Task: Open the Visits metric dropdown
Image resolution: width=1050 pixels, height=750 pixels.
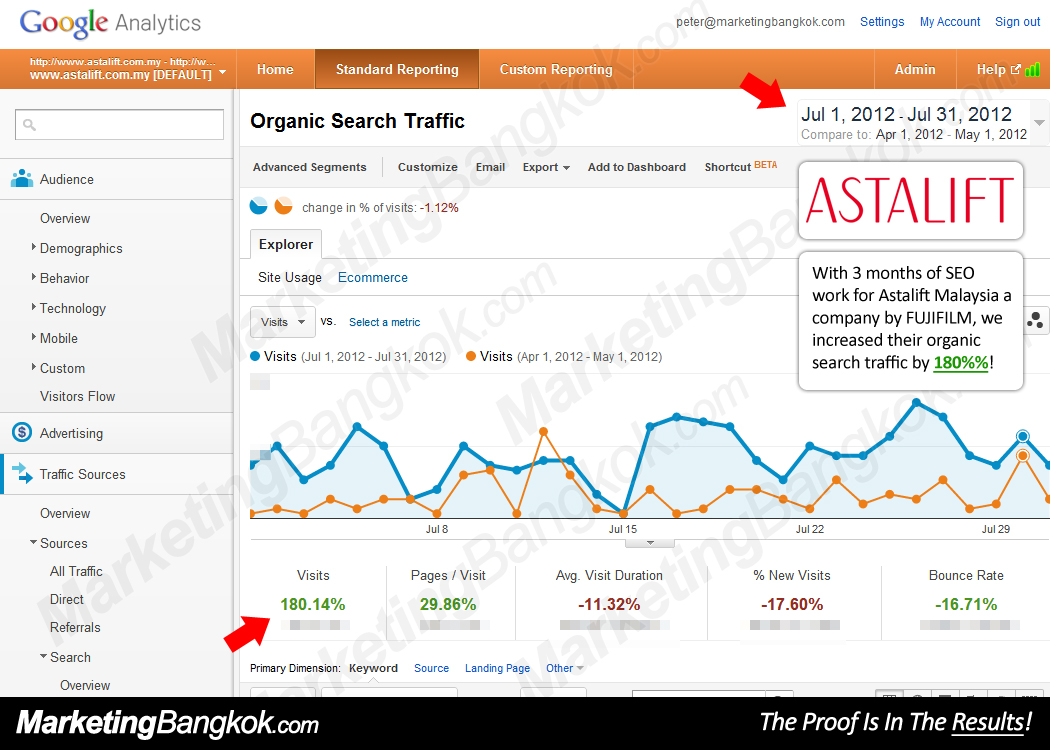Action: click(x=283, y=322)
